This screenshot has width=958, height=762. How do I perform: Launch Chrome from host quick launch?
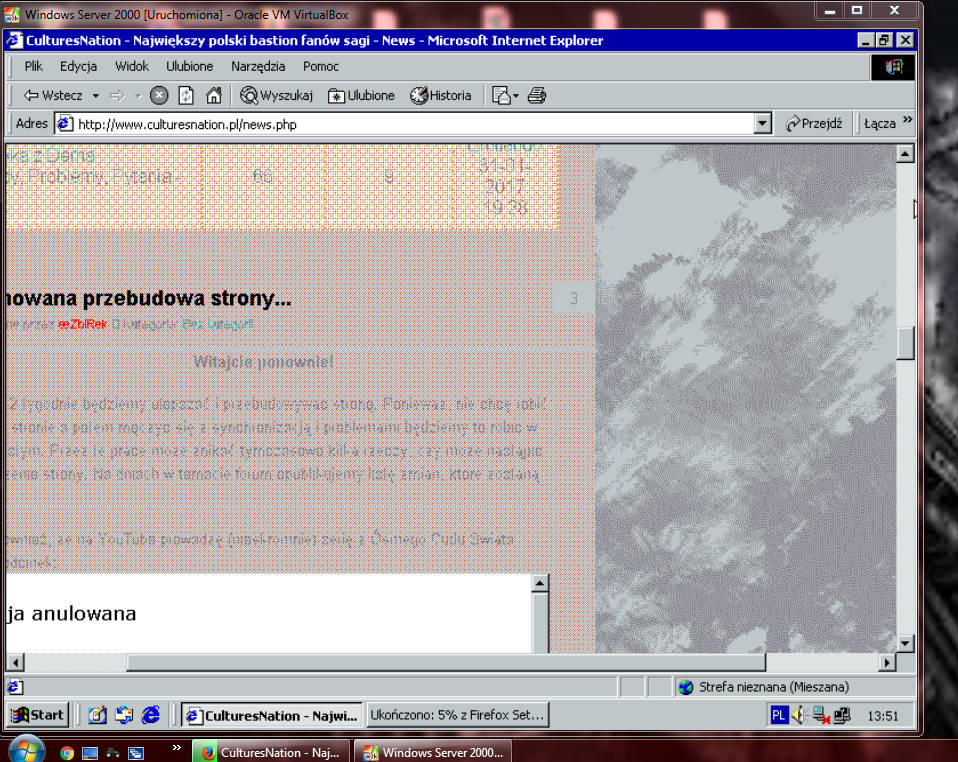point(67,753)
